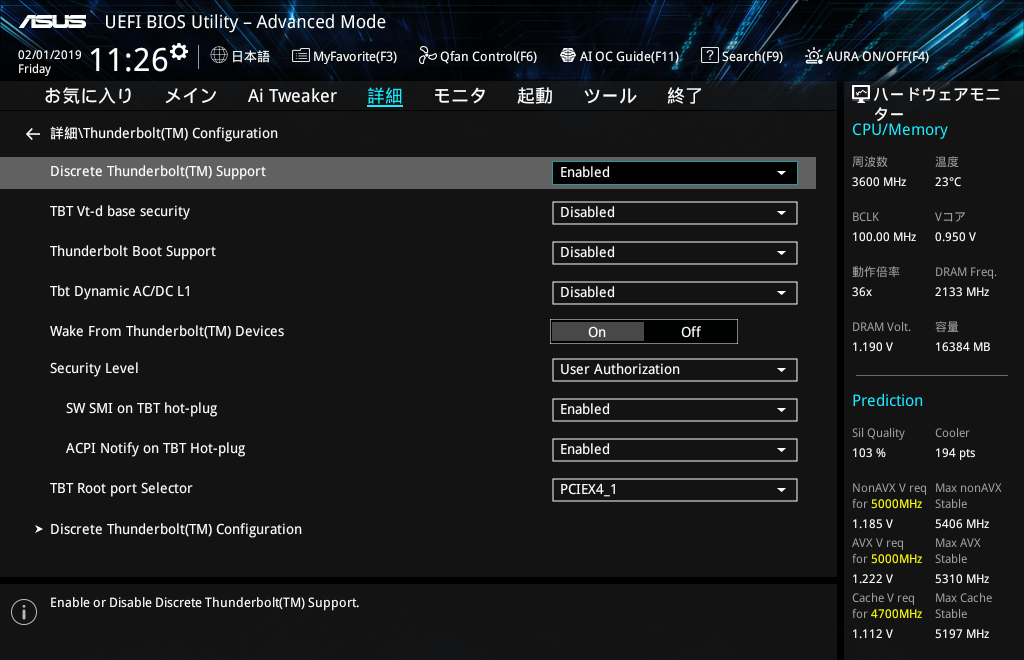Screen dimensions: 1024x660
Task: Click the TBT Vt-d base security label
Action: pos(120,212)
